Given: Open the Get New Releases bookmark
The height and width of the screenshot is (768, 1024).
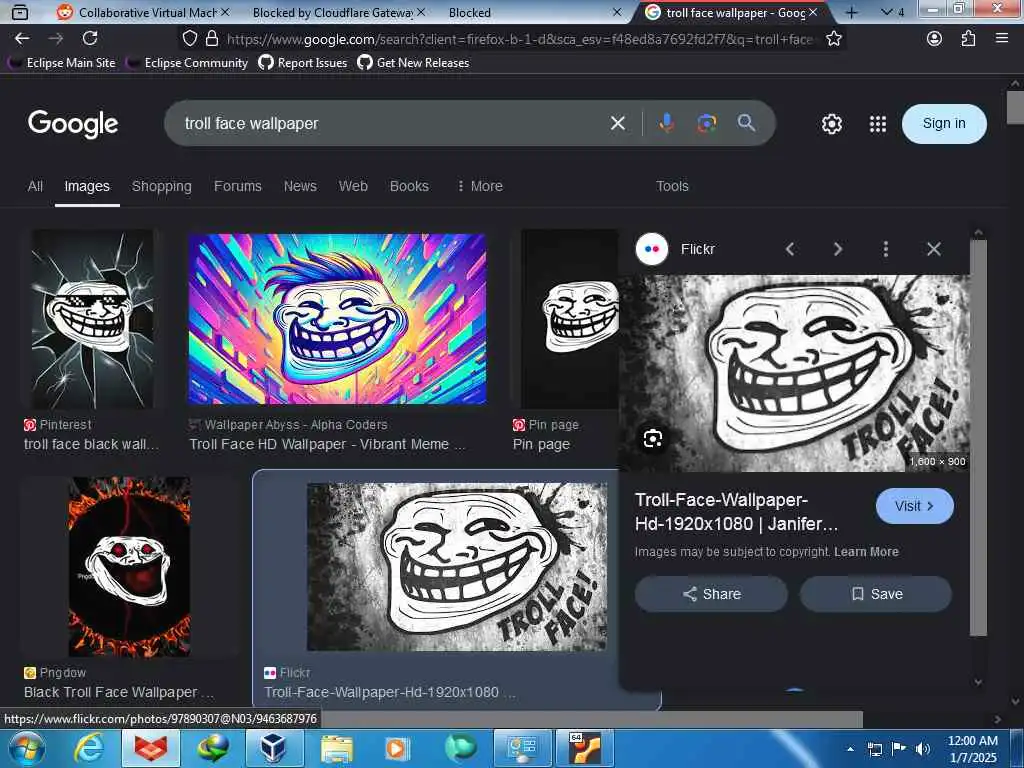Looking at the screenshot, I should (x=413, y=63).
